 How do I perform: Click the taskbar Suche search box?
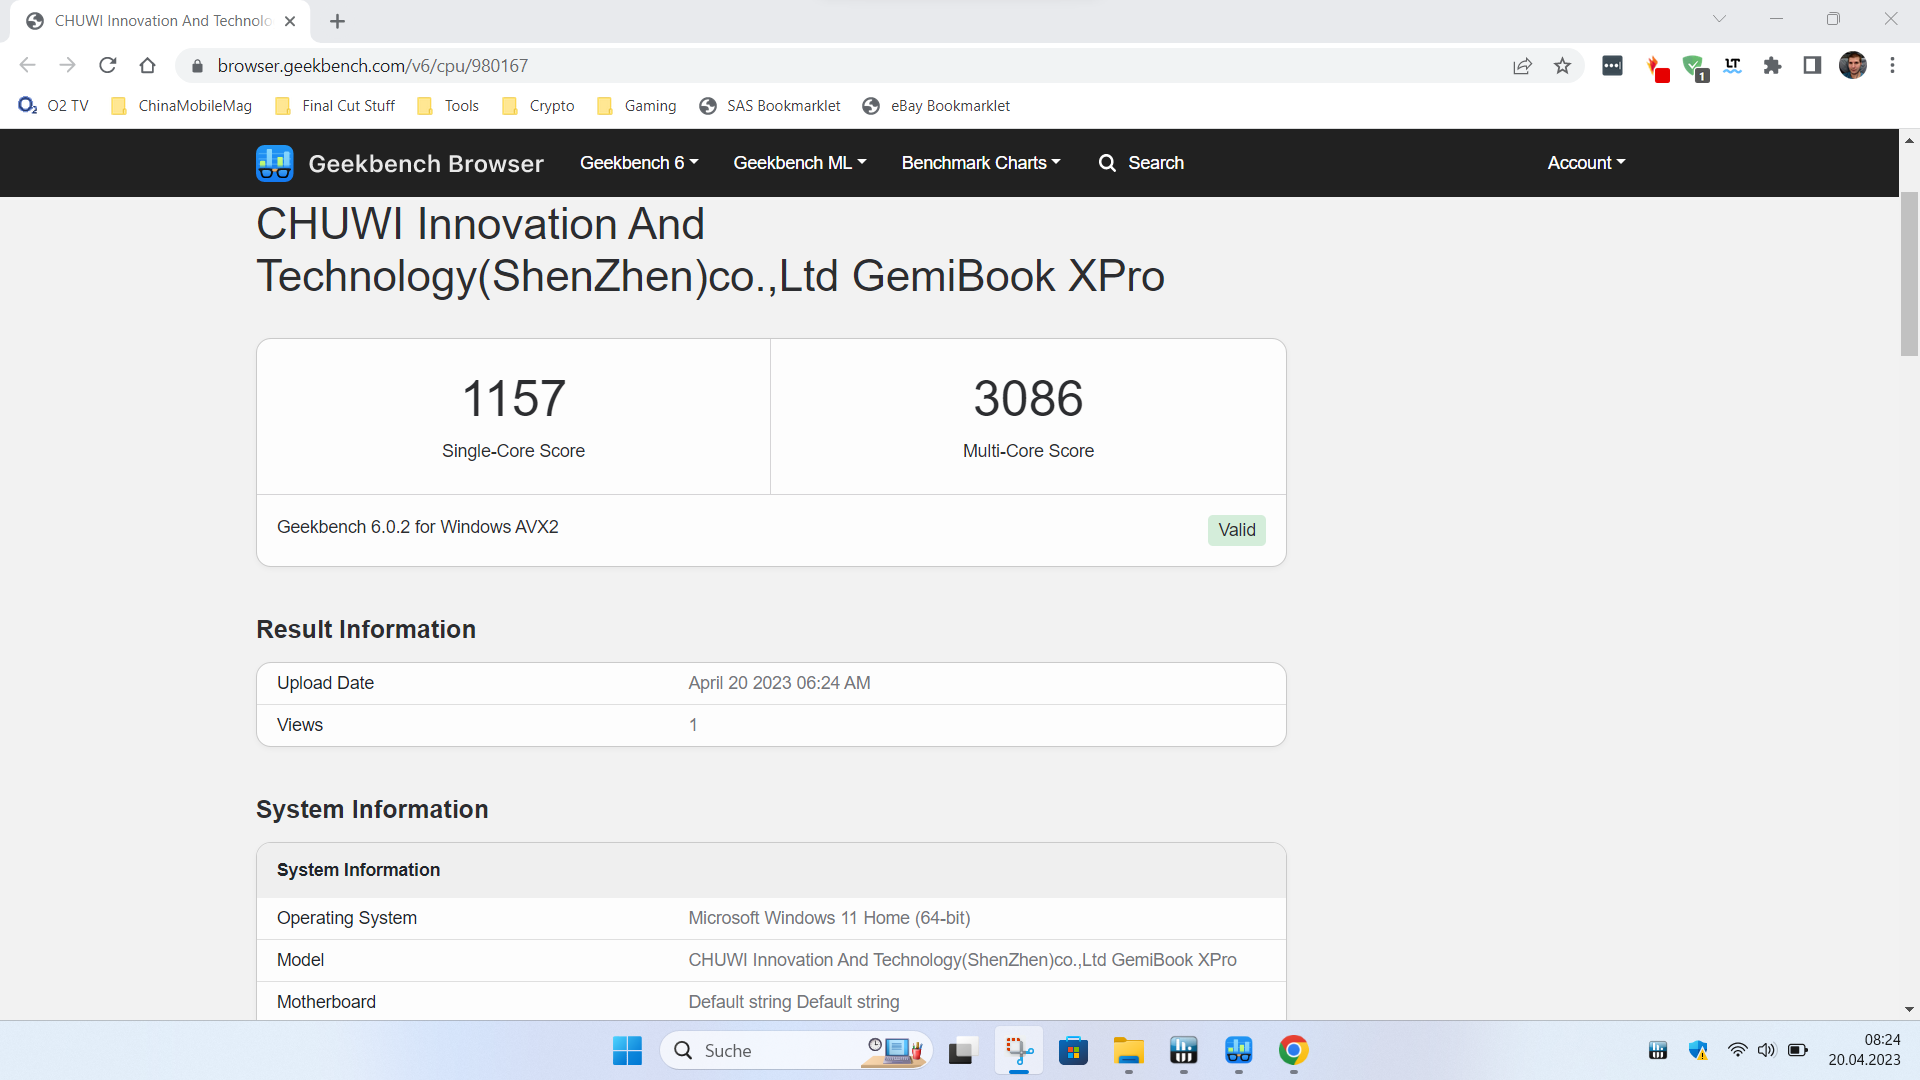click(796, 1051)
